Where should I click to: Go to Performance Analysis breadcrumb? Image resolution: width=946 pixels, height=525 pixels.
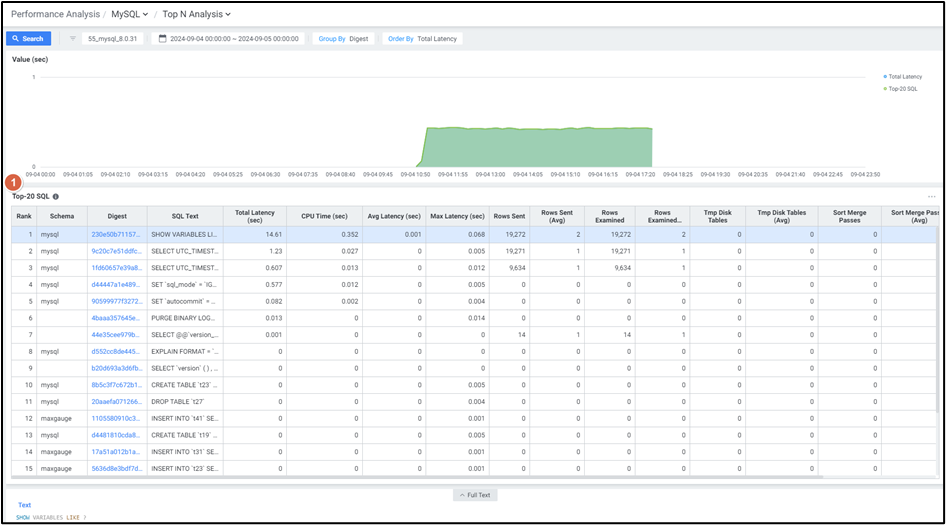coord(55,14)
